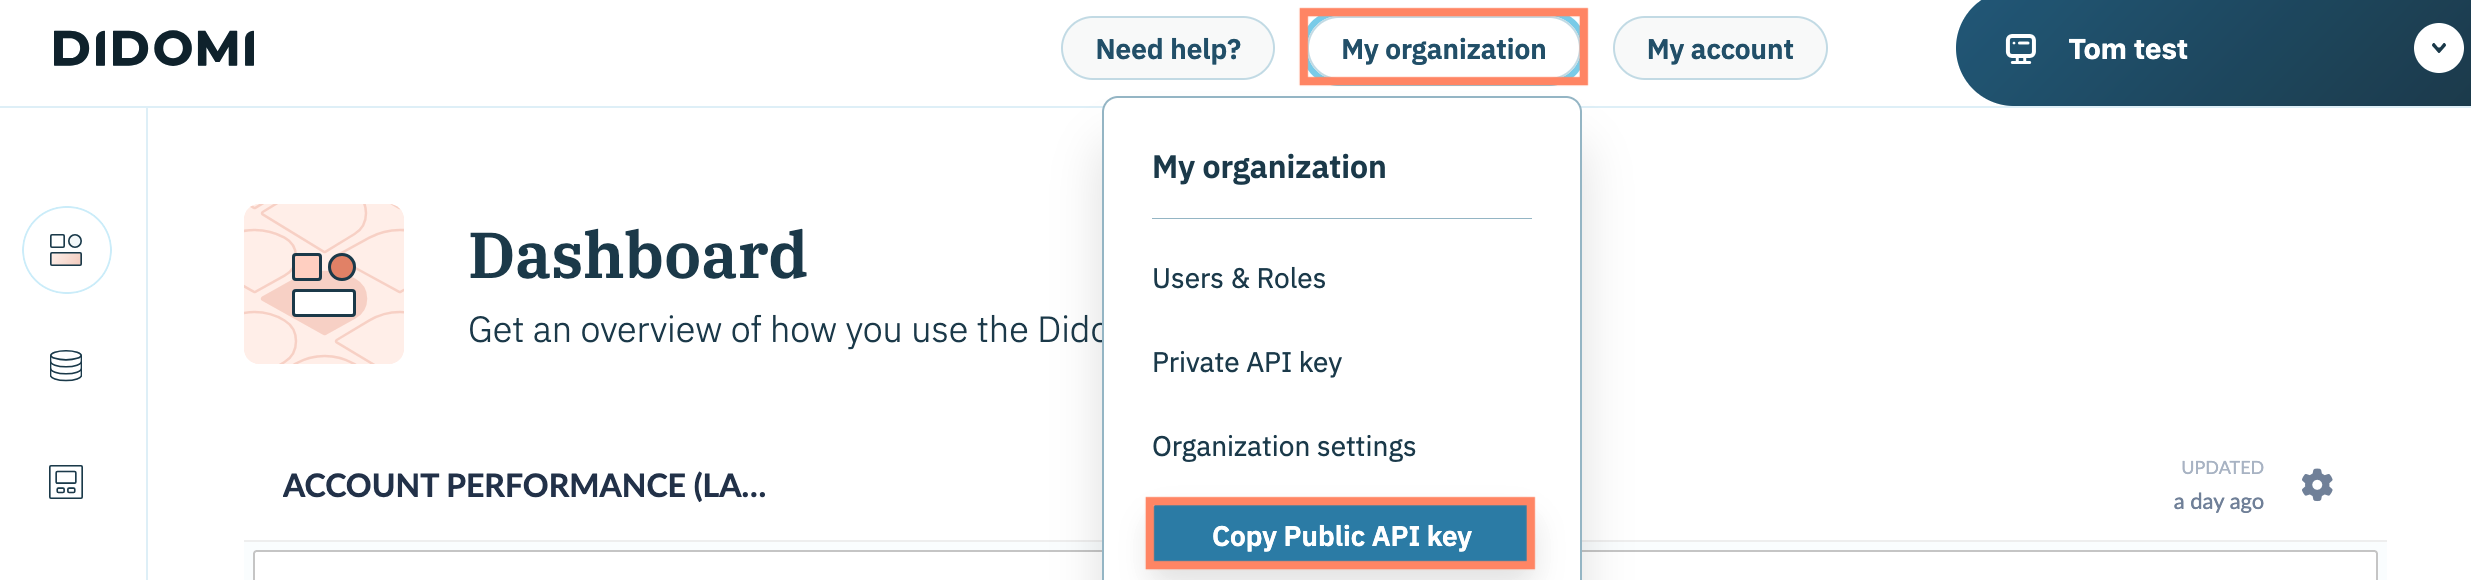2471x580 pixels.
Task: Click the Dashboard illustration tile
Action: pos(324,284)
